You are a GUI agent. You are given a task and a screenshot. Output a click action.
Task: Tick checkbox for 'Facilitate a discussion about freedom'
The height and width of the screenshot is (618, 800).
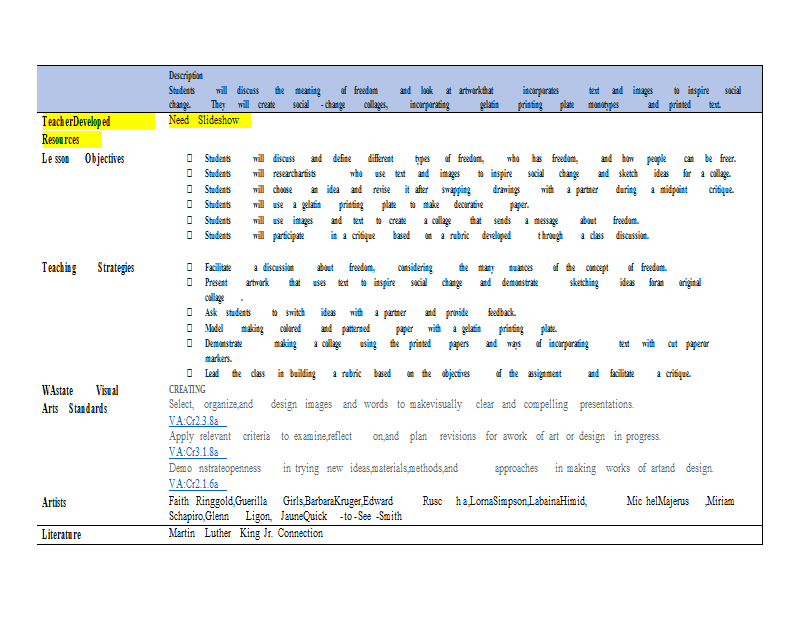pos(189,267)
